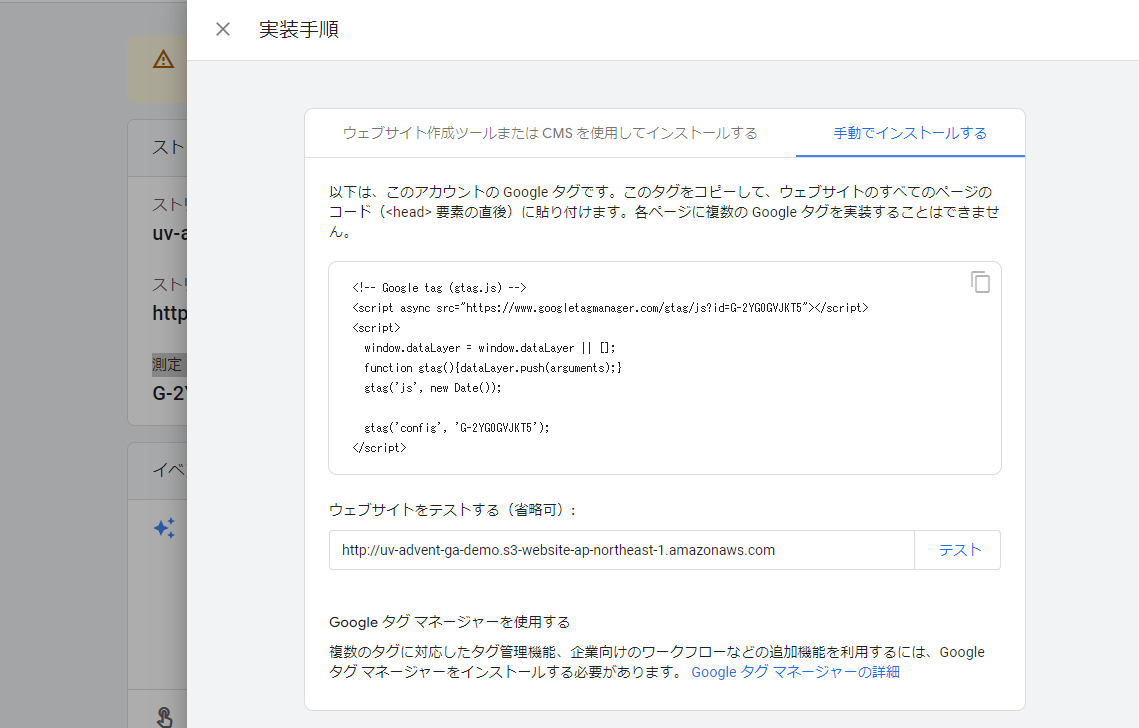The width and height of the screenshot is (1139, 728).
Task: Select the highlighted 測定 label in the sidebar
Action: tap(168, 364)
